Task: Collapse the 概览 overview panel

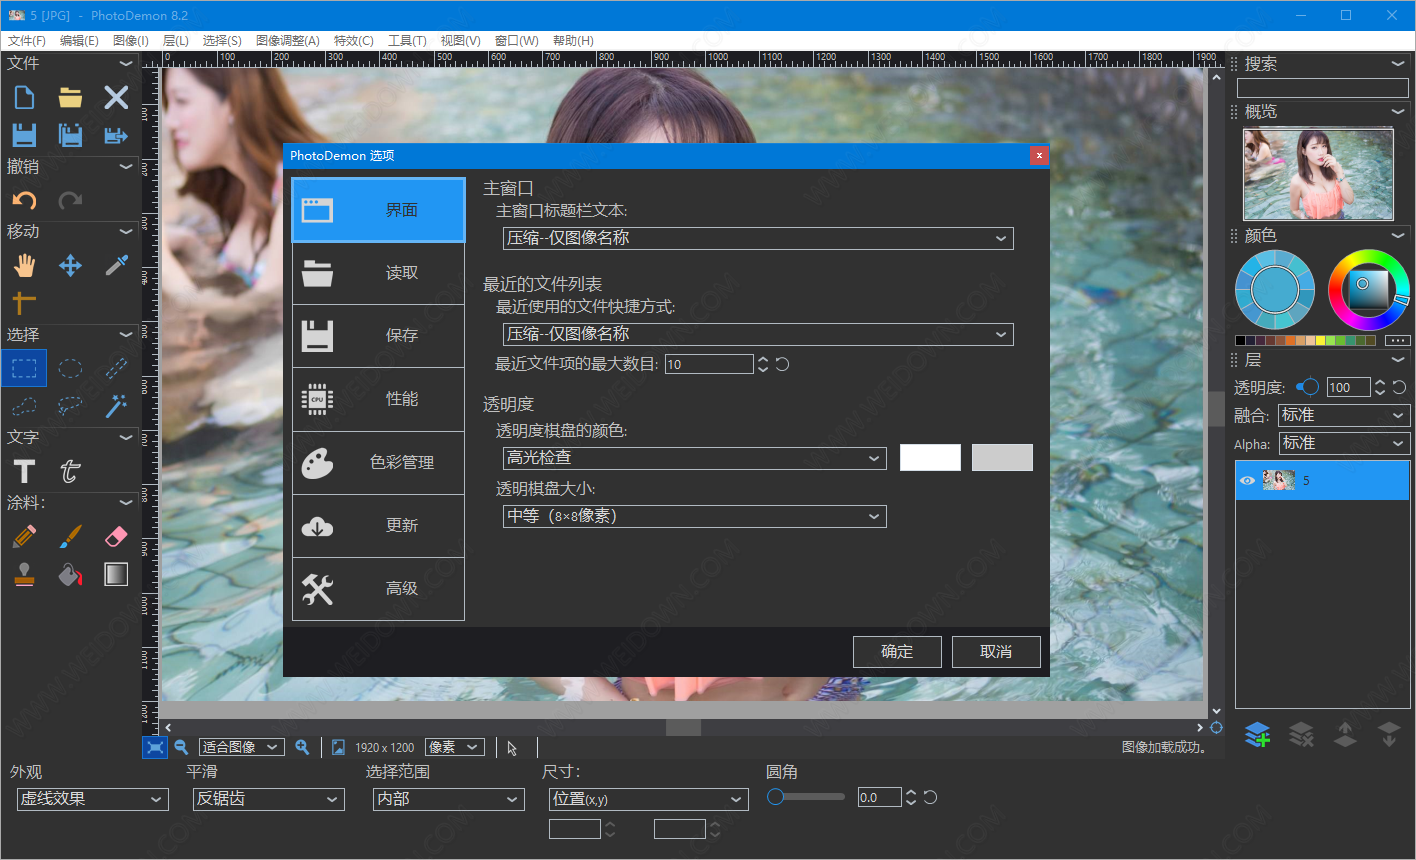Action: pos(1398,112)
